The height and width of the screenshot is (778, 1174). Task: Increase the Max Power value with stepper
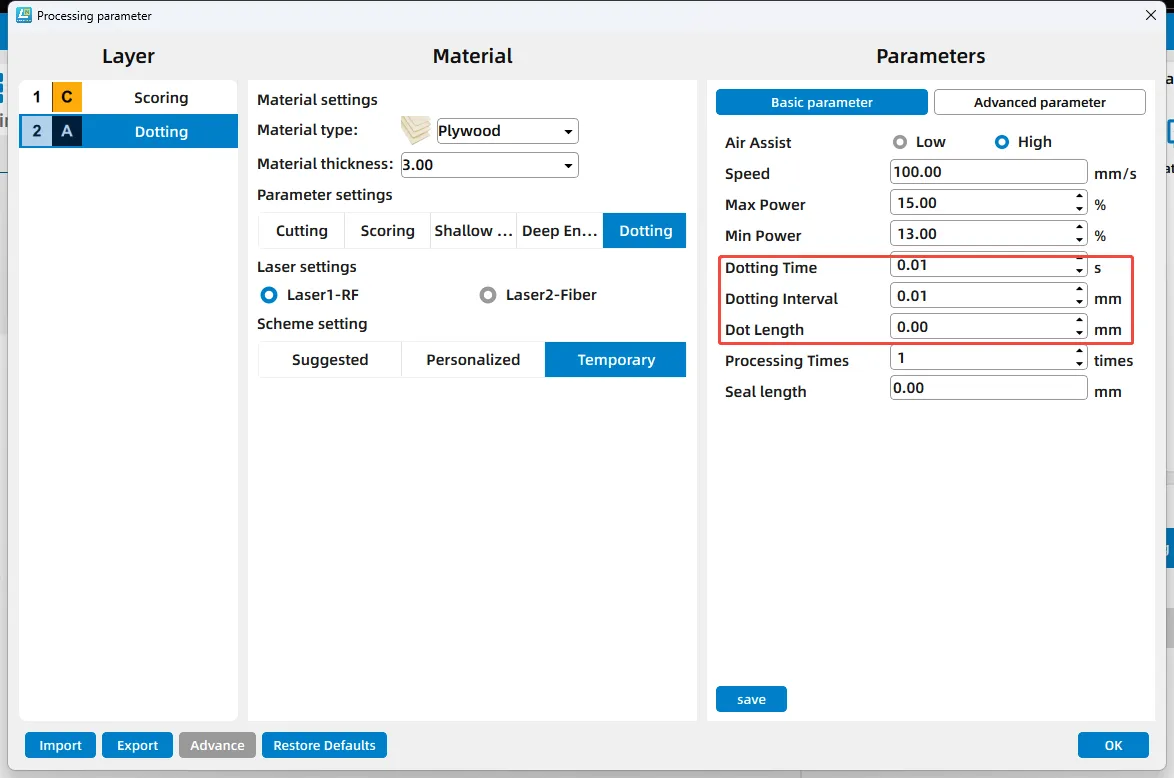(x=1080, y=198)
